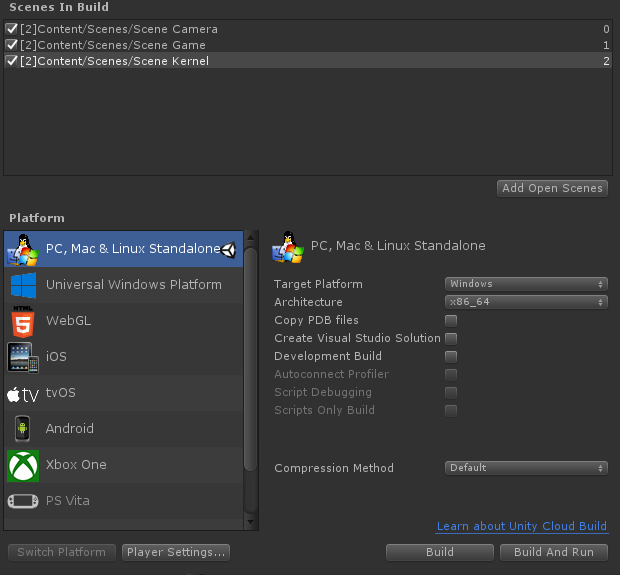Viewport: 620px width, 575px height.
Task: Toggle the Scripts Only Build checkbox
Action: pos(451,410)
